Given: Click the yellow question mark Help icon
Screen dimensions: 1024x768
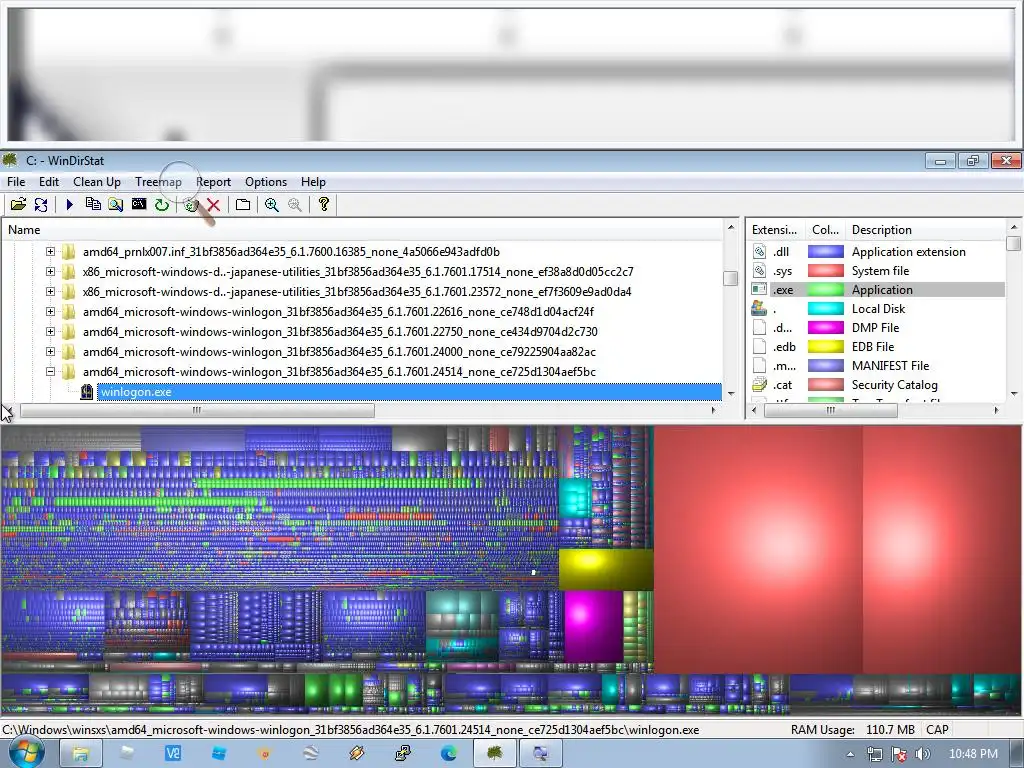Looking at the screenshot, I should click(x=323, y=204).
